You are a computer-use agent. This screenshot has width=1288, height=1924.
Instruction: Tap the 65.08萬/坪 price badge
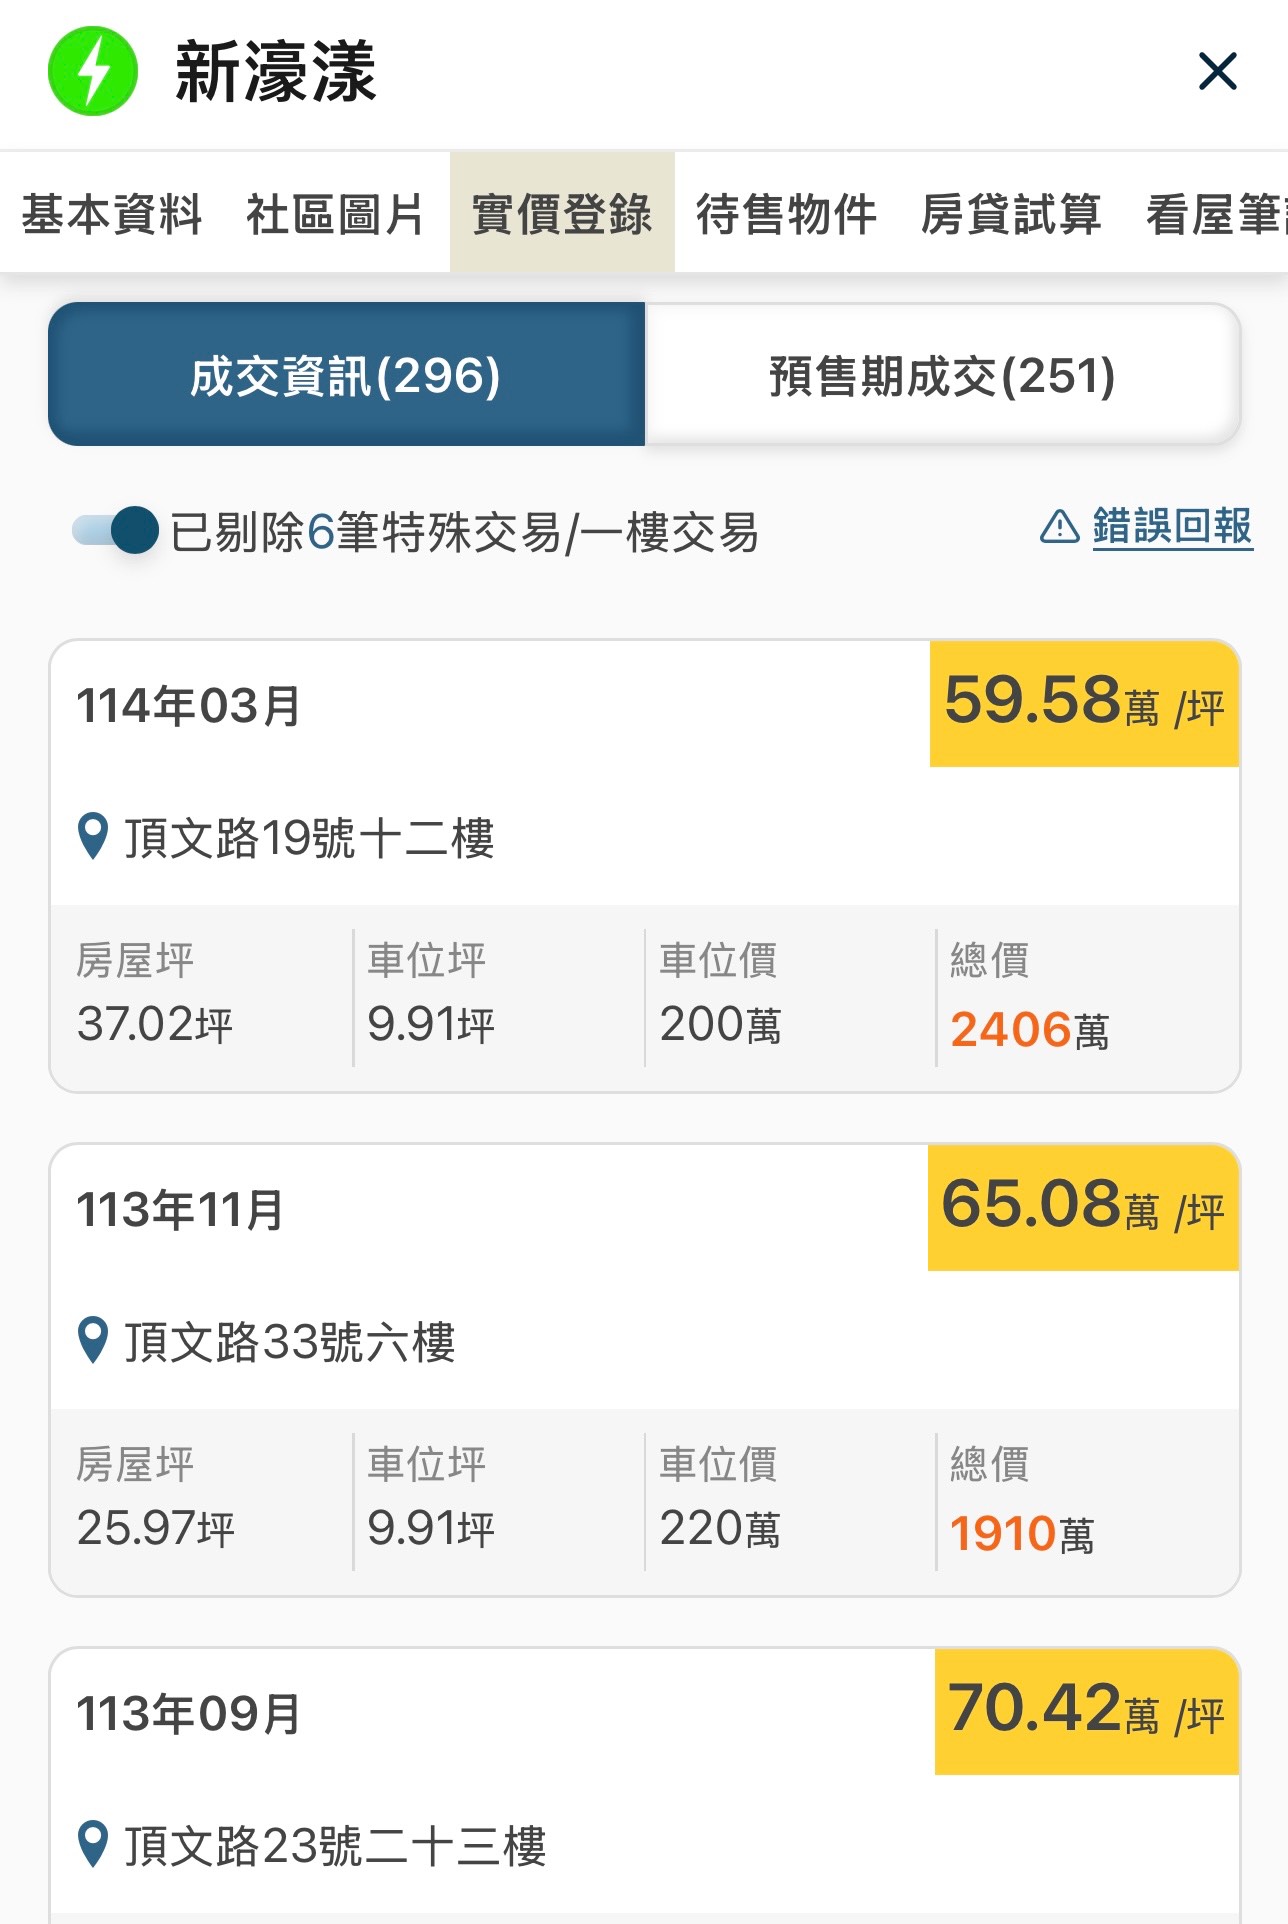[x=1083, y=1207]
